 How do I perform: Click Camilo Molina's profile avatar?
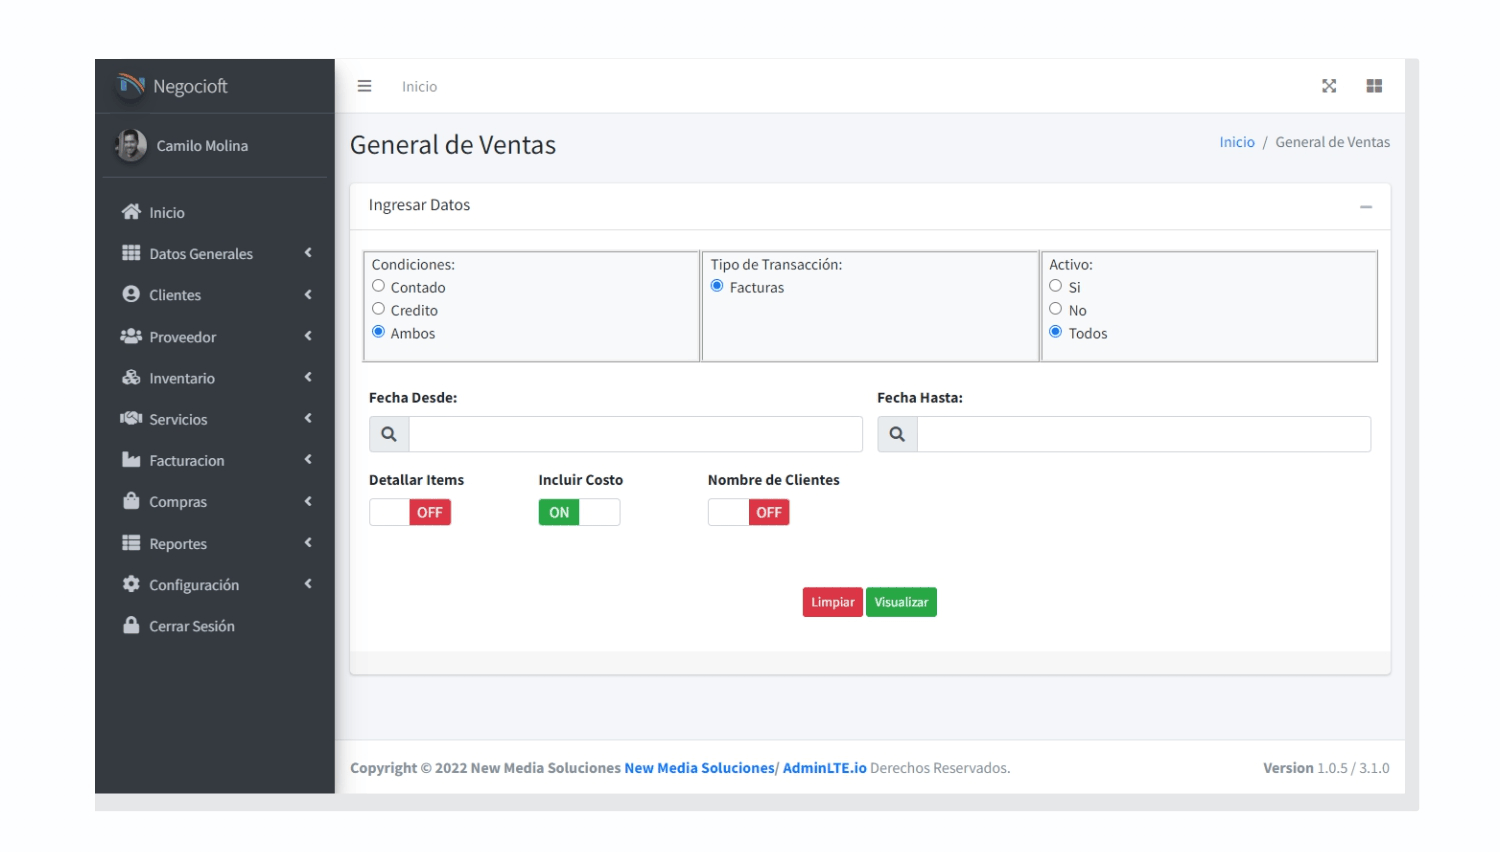click(131, 145)
